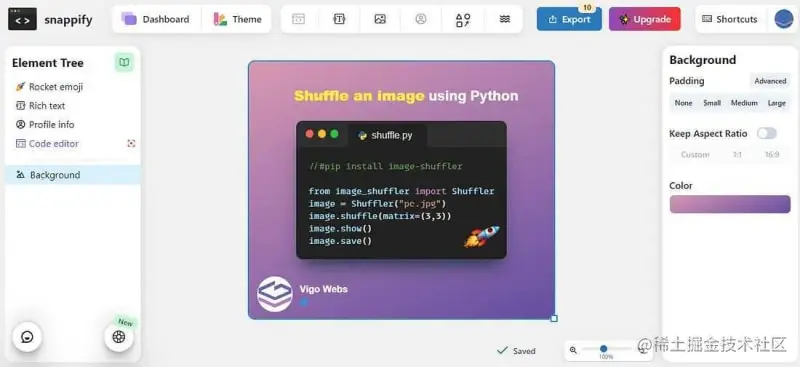
Task: Click the Python icon on shuffle.py tab
Action: click(x=363, y=135)
